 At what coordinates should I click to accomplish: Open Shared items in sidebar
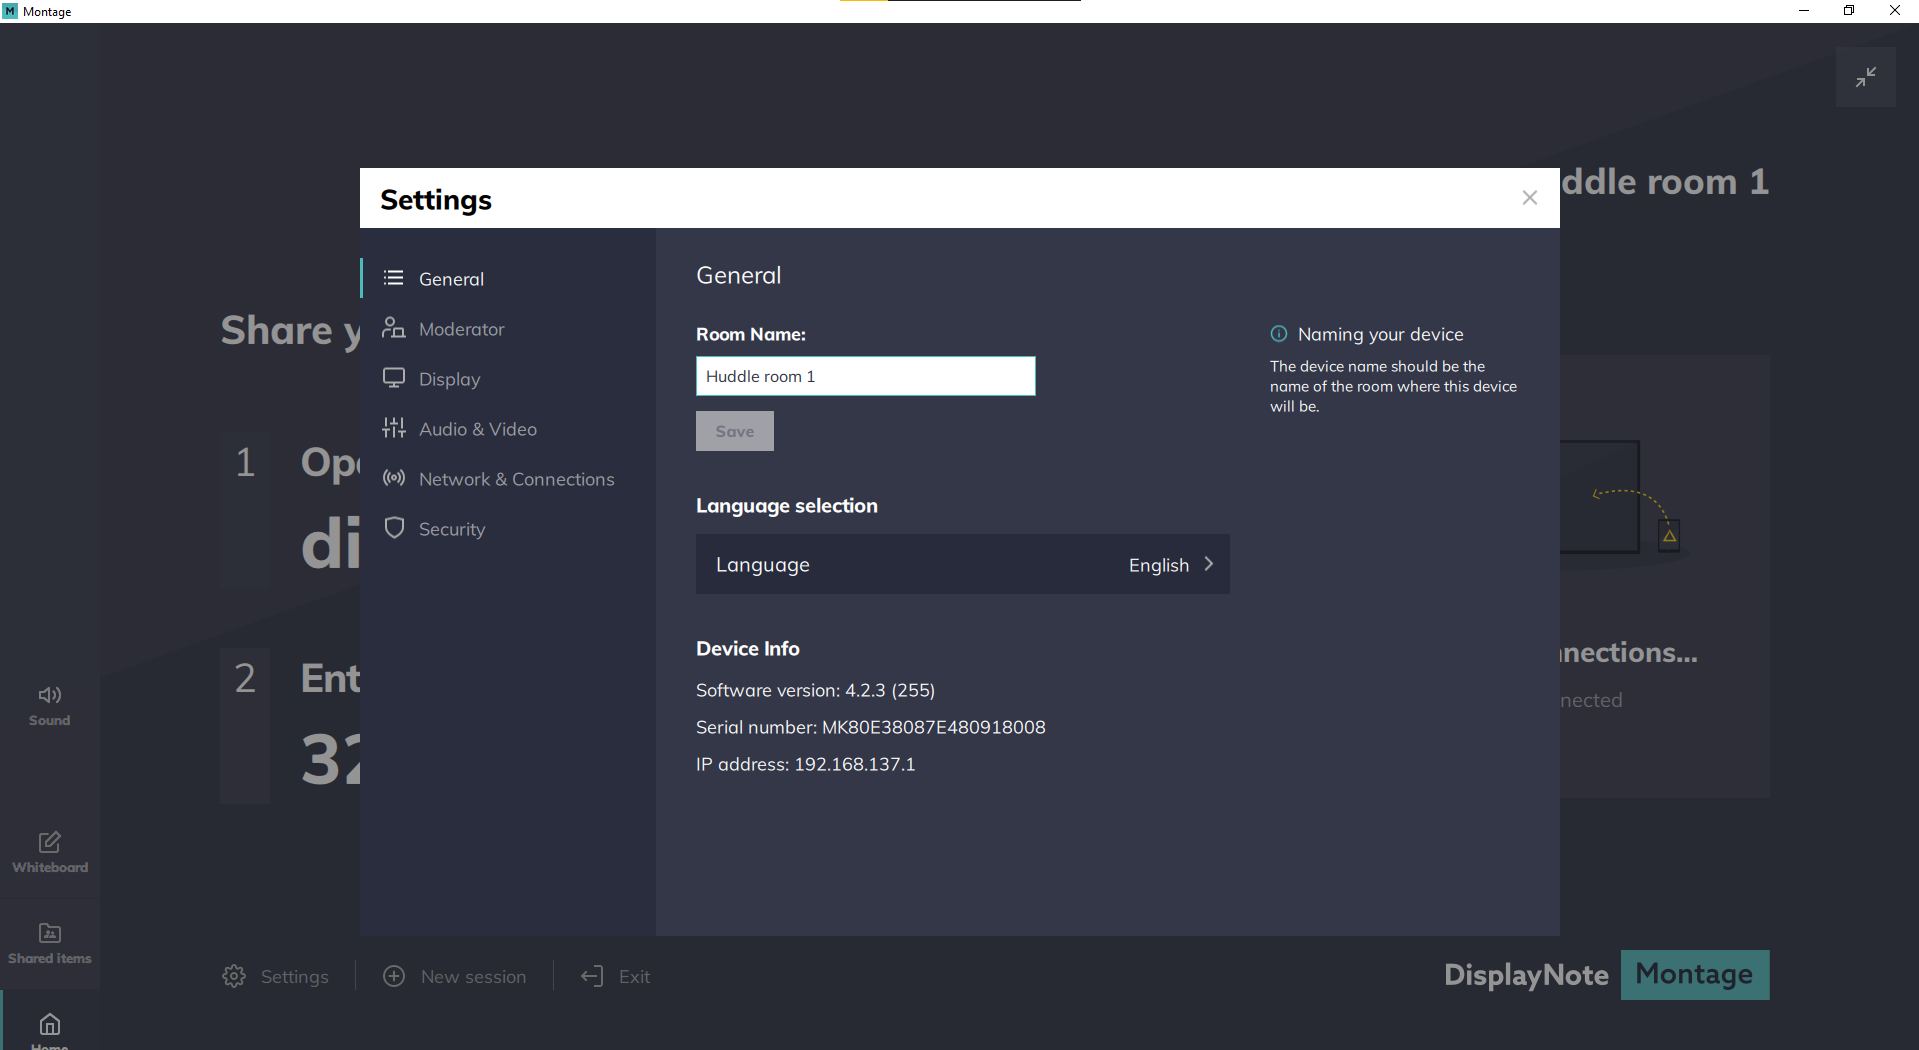point(50,943)
